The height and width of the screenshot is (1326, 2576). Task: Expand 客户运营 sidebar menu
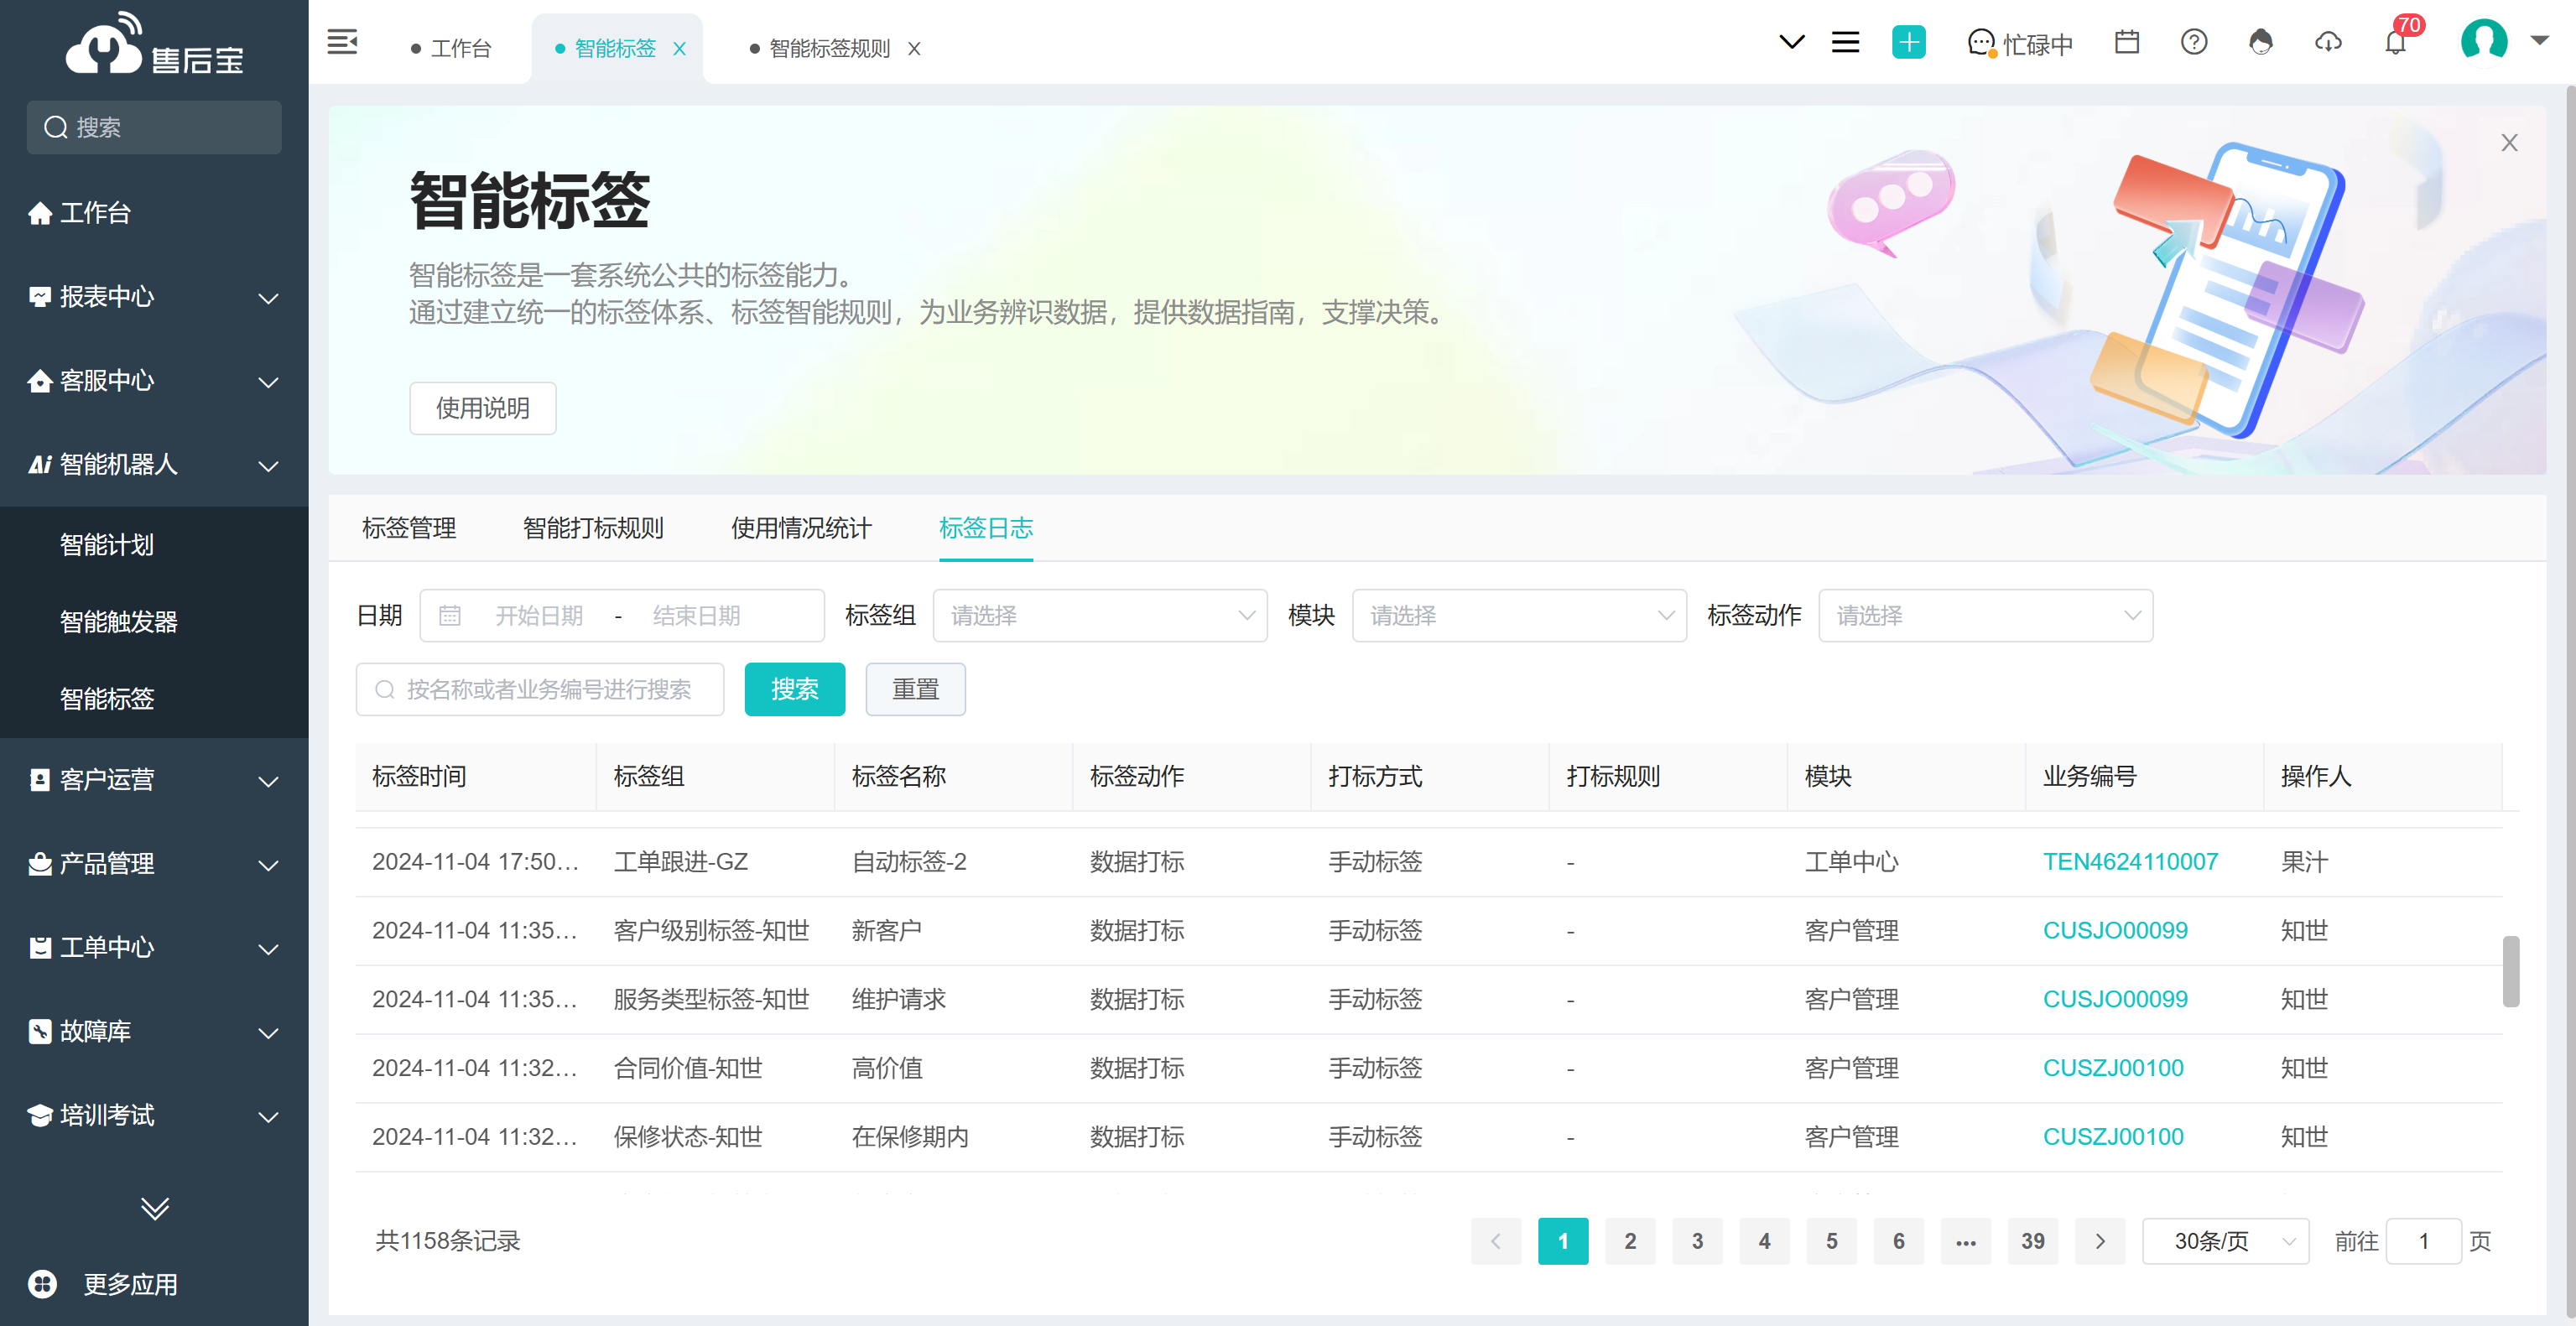[154, 779]
